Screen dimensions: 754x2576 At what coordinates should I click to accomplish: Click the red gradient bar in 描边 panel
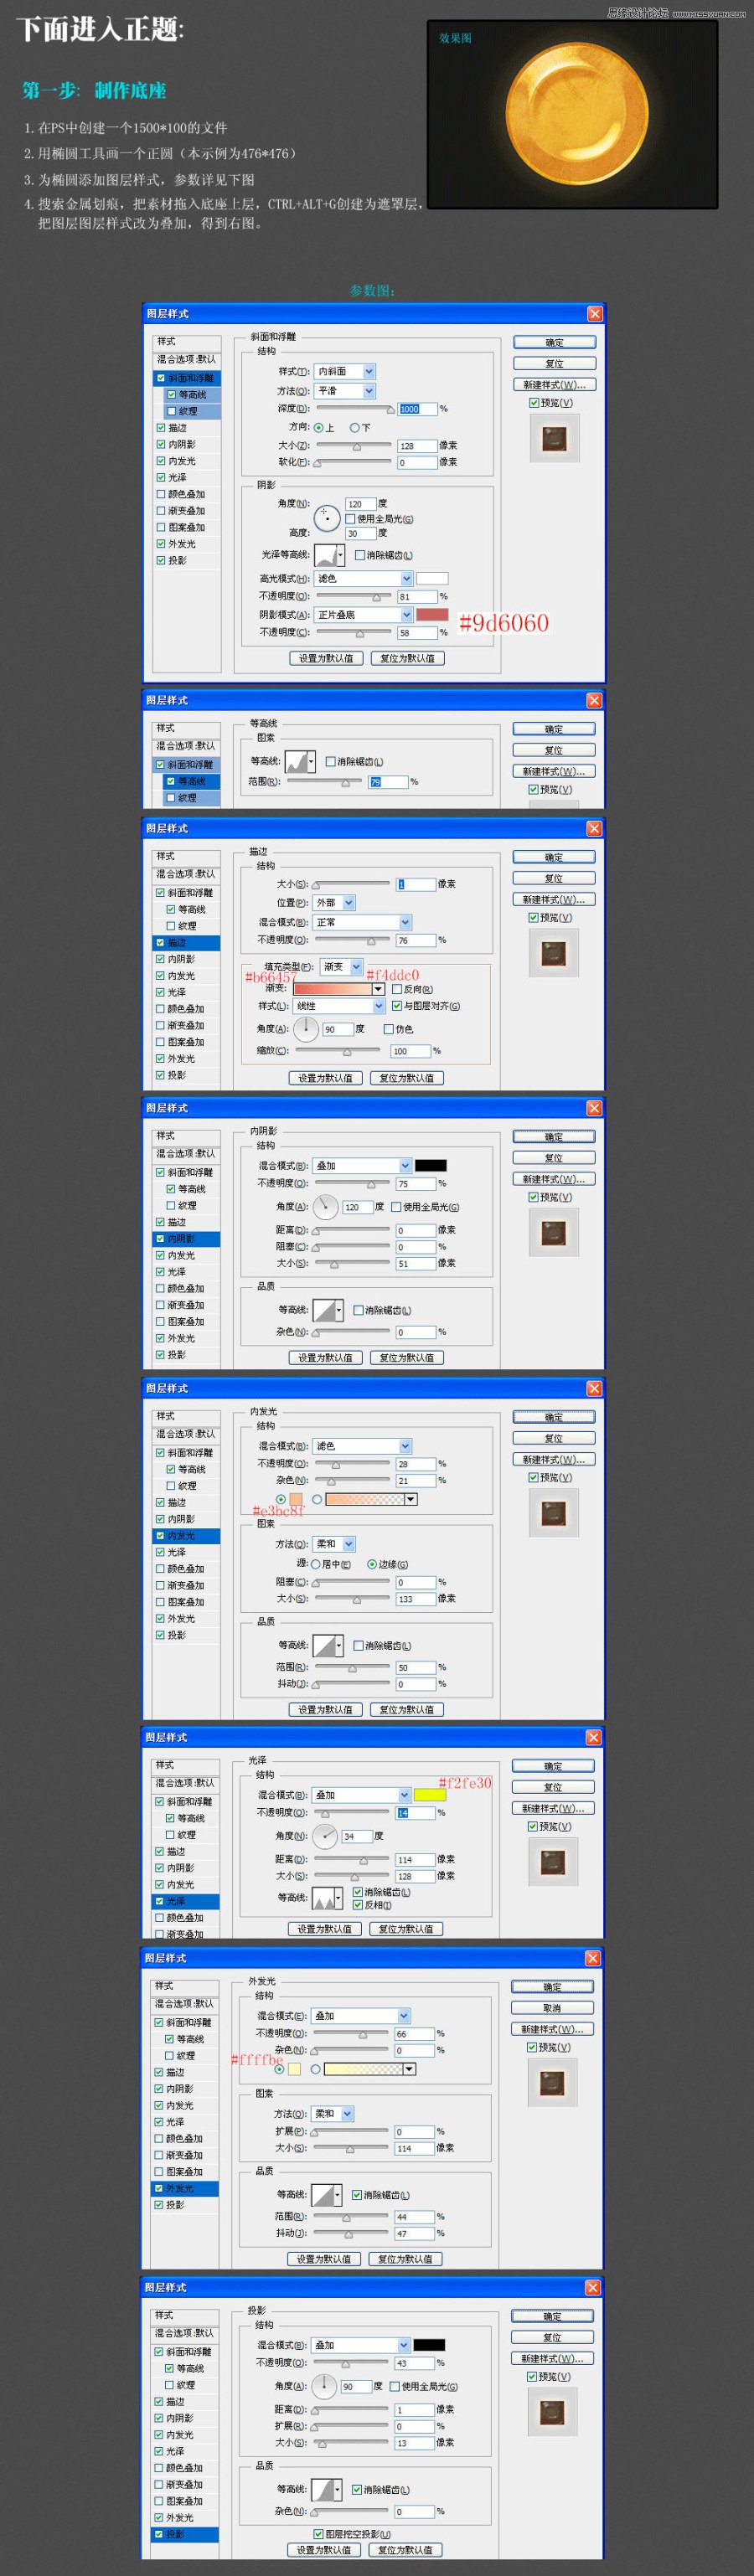click(333, 988)
